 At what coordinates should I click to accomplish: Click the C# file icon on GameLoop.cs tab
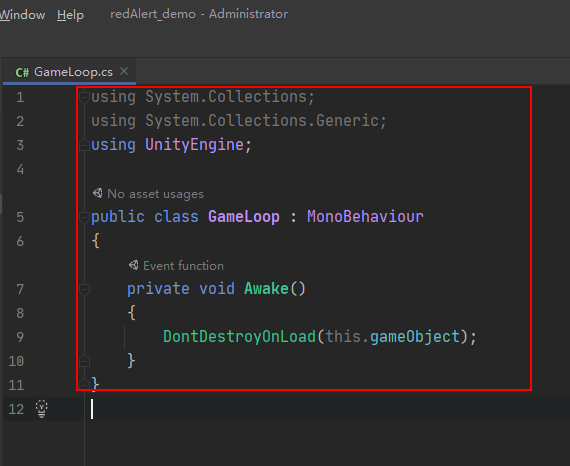pos(22,72)
